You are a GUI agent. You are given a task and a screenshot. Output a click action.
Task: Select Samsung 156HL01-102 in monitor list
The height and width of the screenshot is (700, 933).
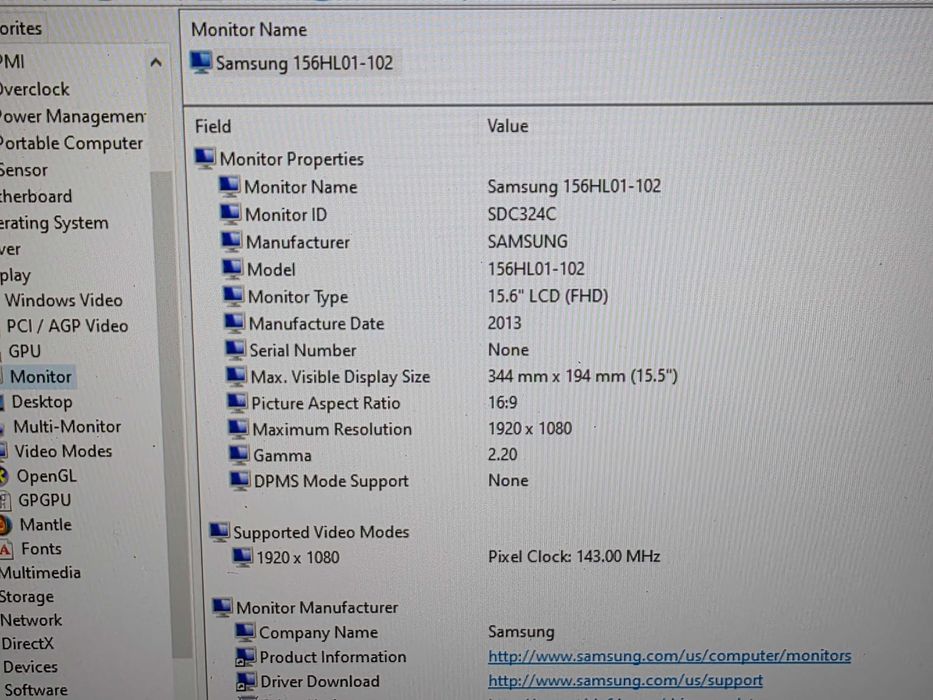304,63
